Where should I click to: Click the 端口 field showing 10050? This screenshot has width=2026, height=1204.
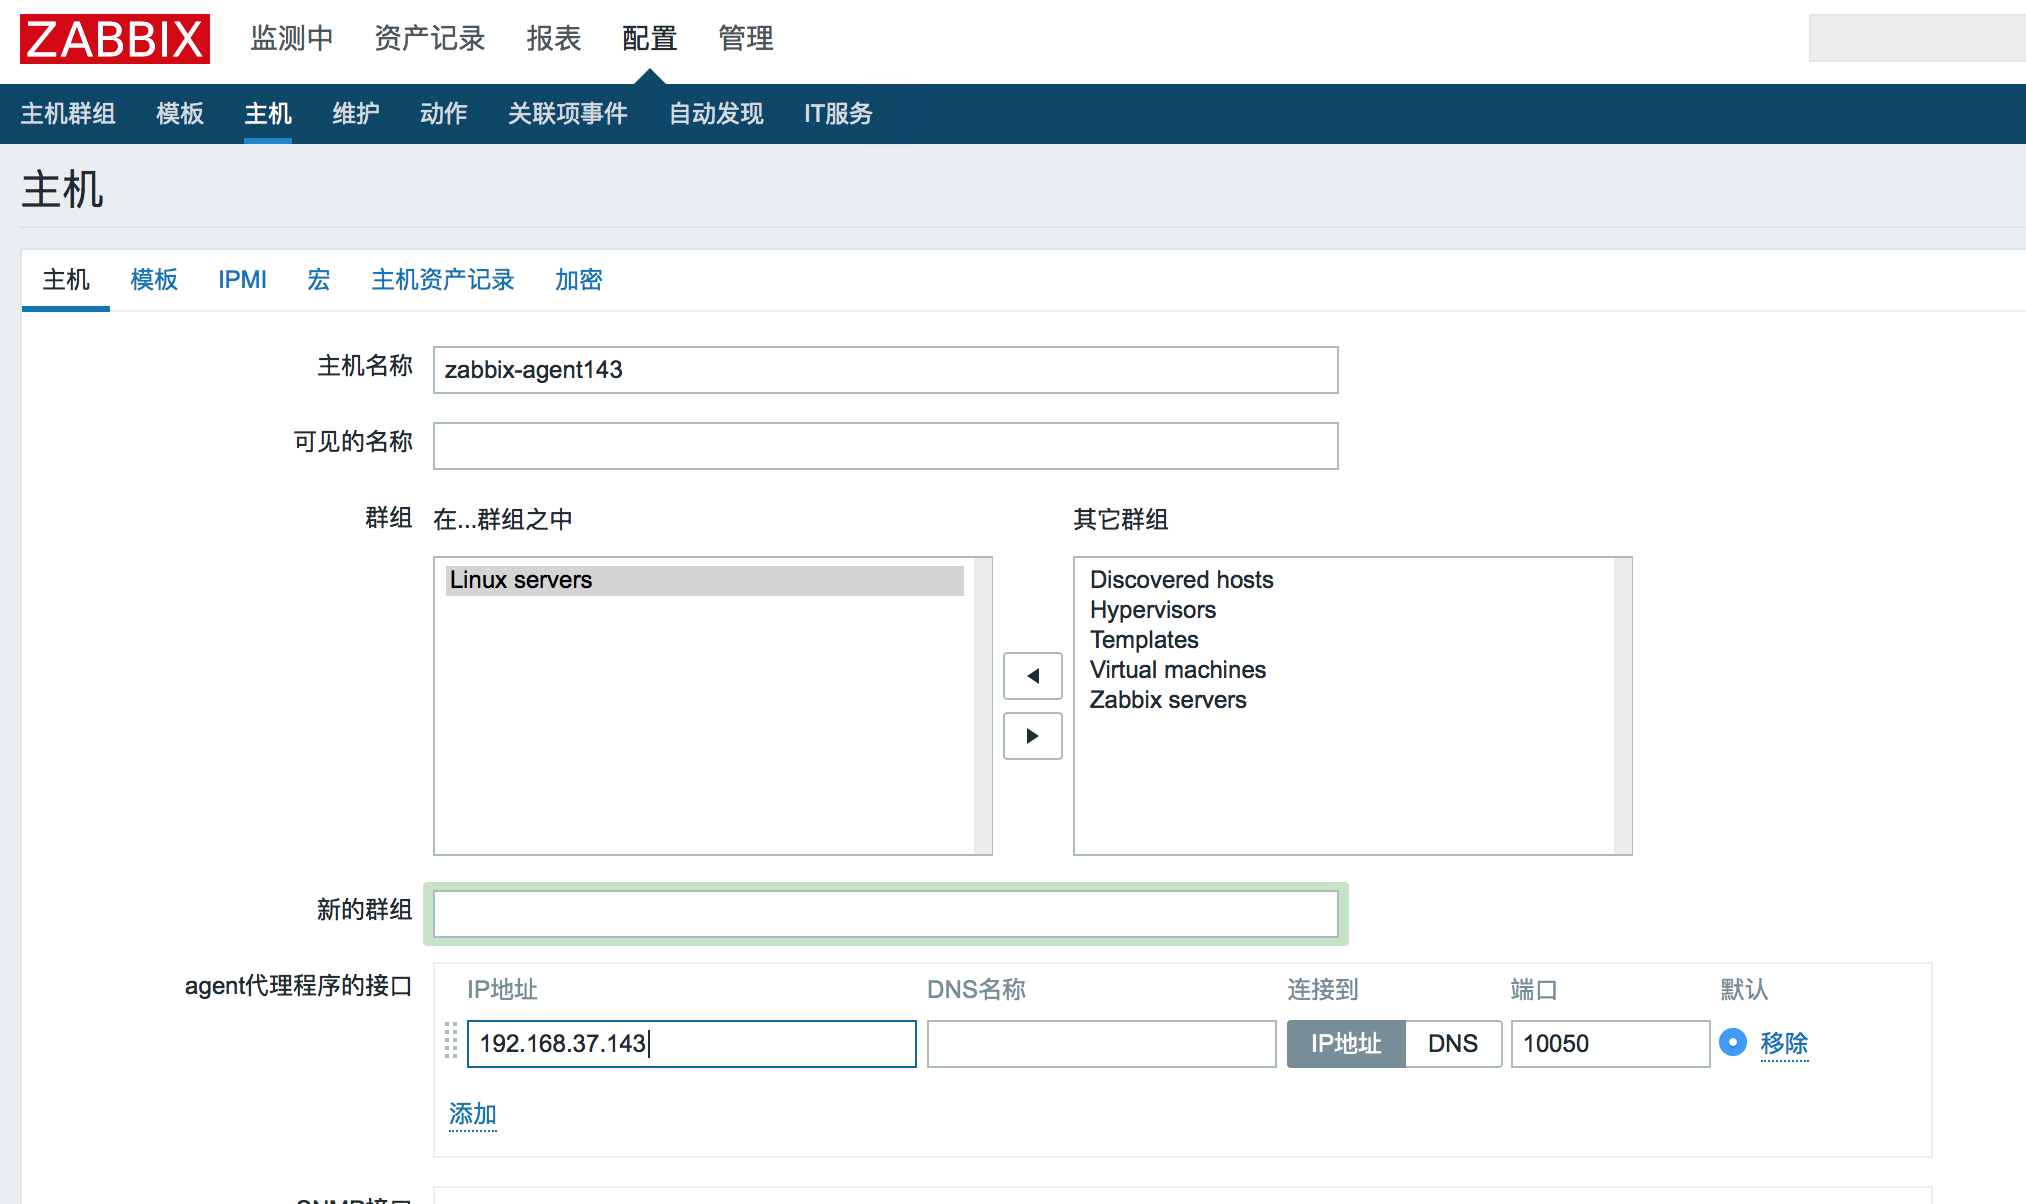point(1610,1044)
